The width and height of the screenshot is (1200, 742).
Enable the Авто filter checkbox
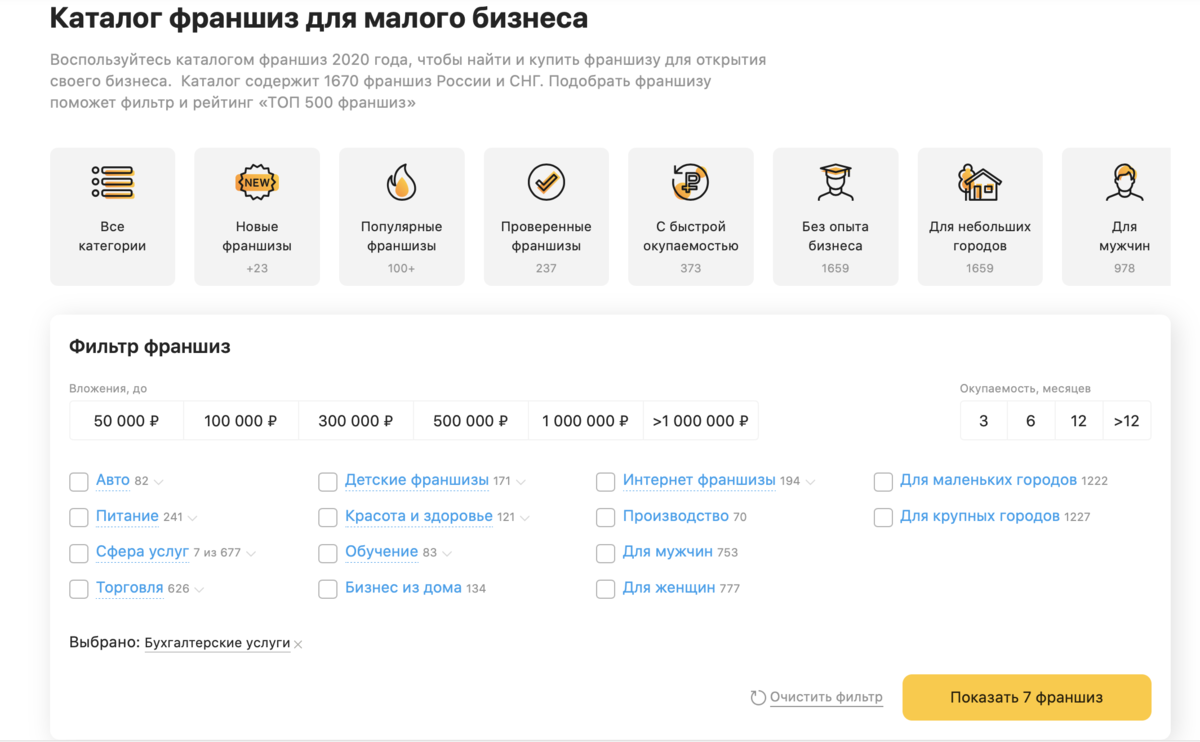coord(79,481)
